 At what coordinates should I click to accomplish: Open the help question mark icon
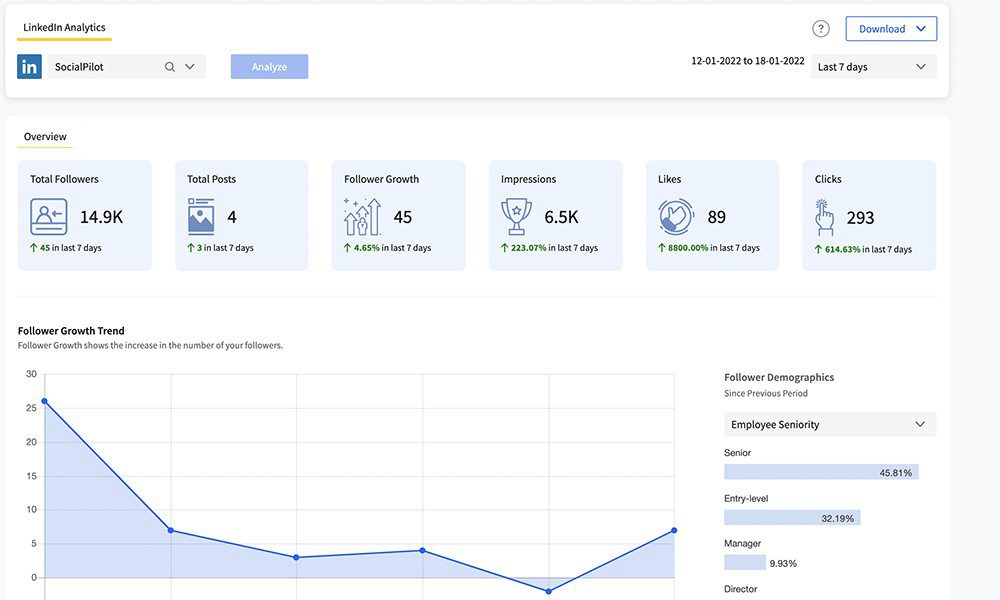tap(818, 27)
